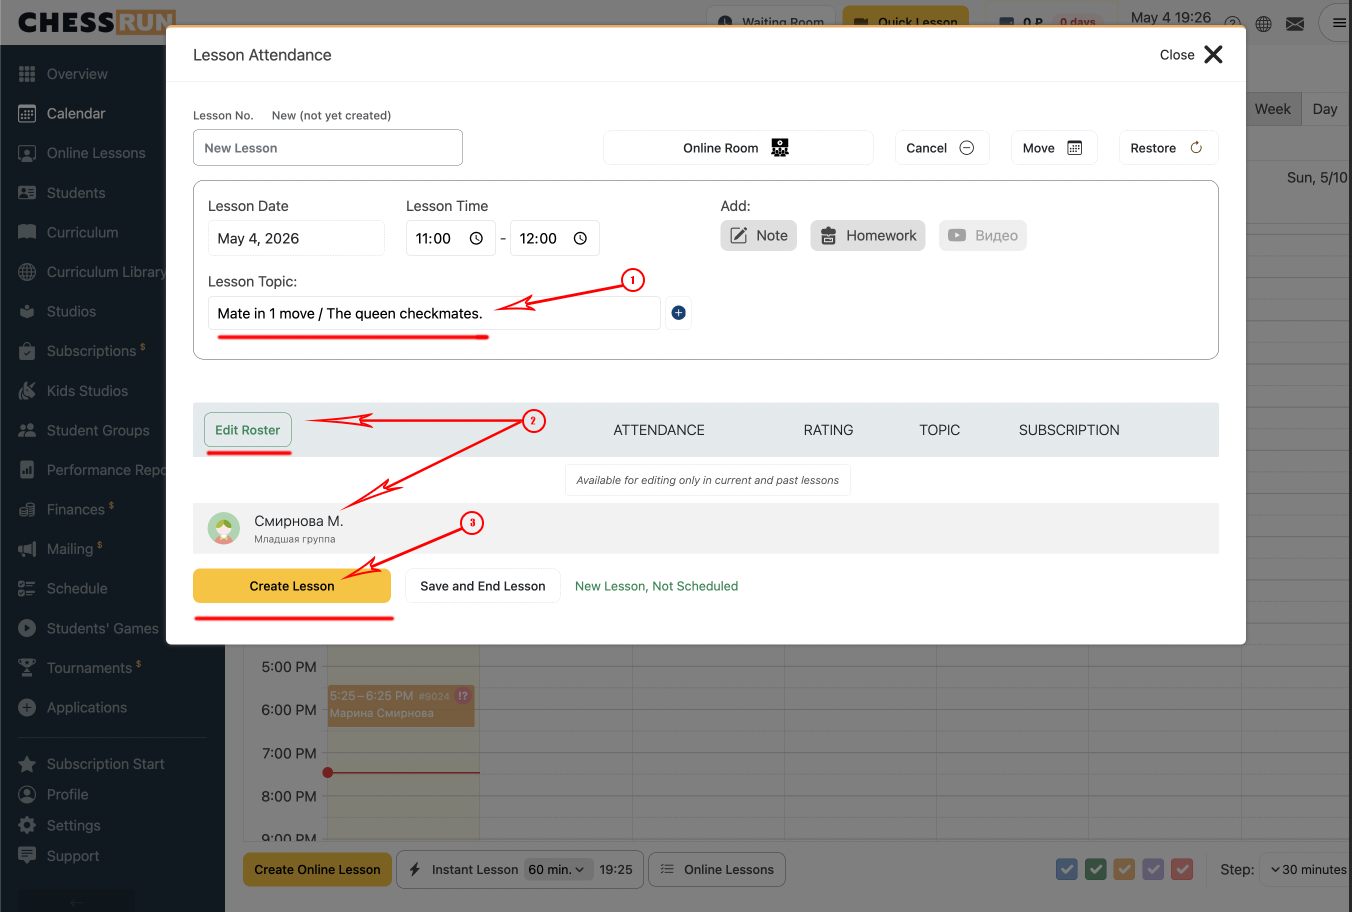Click the Quick Lesson button in header
1352x912 pixels.
coord(906,20)
